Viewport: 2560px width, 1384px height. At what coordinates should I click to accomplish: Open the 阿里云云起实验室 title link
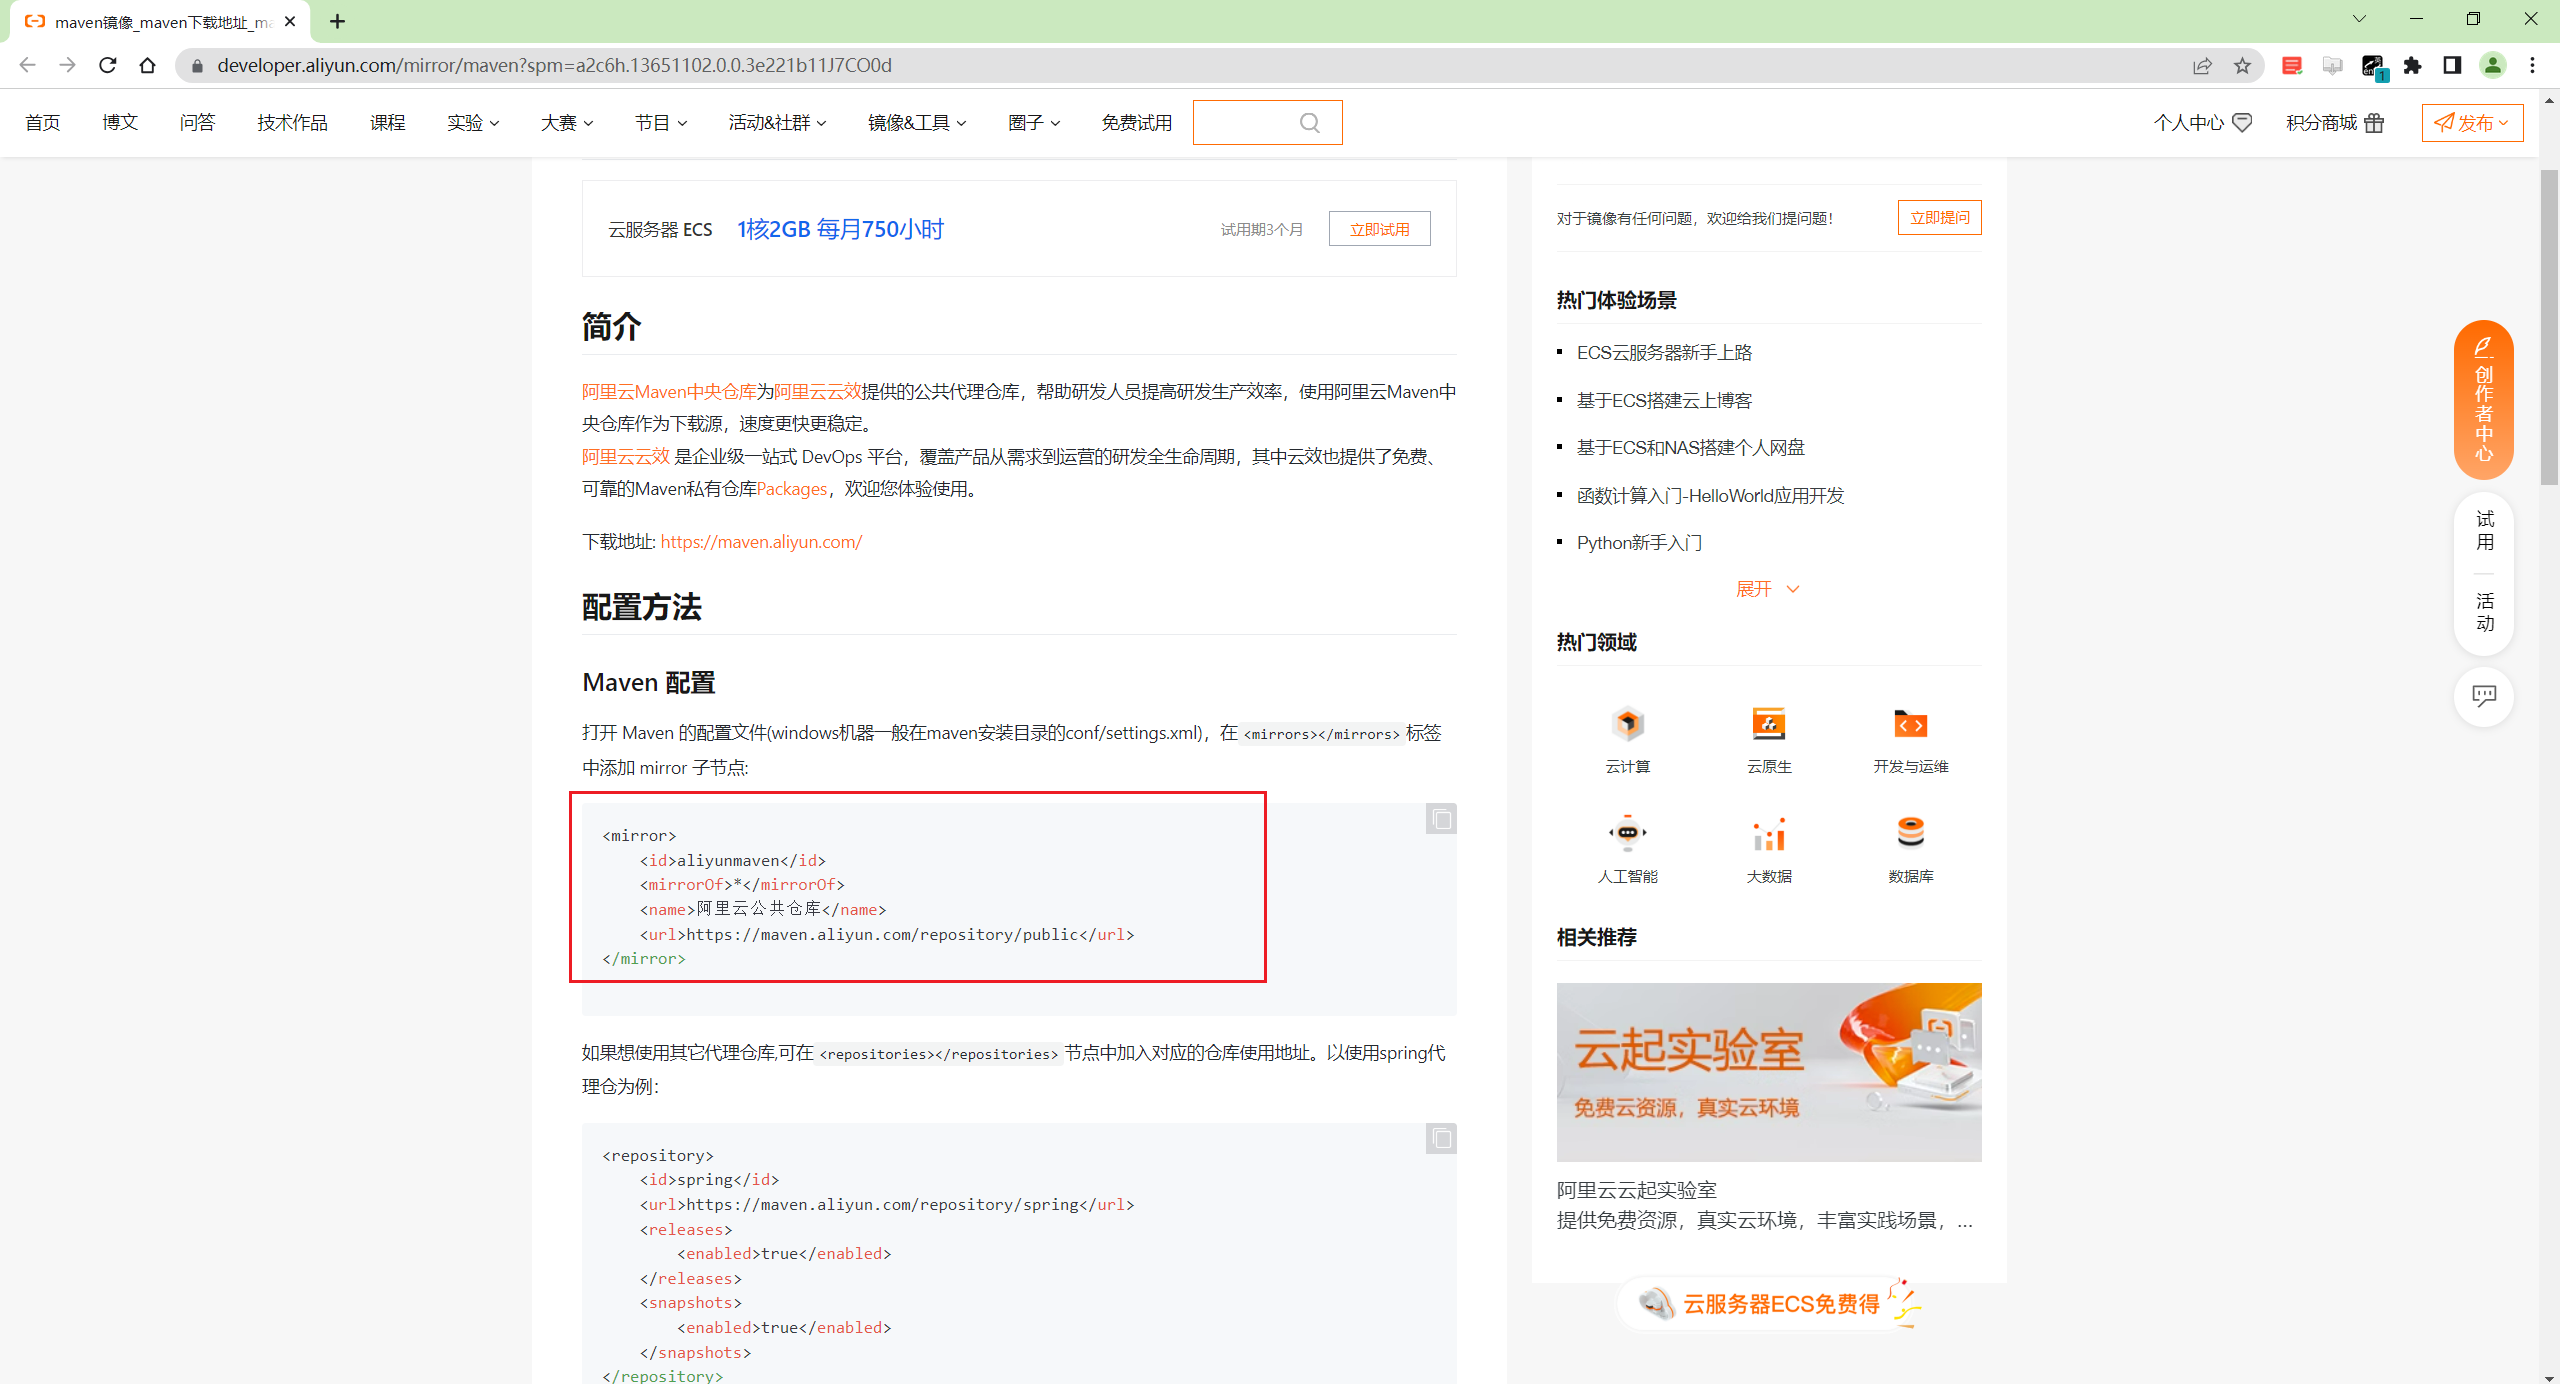(x=1636, y=1190)
